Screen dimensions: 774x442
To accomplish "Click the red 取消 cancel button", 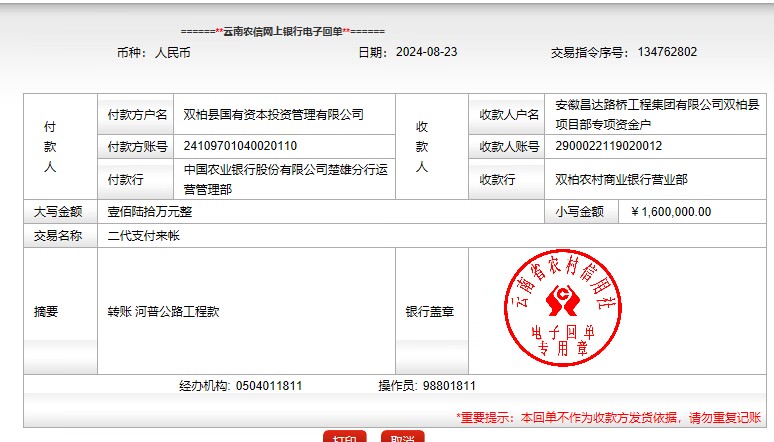I will tap(403, 437).
